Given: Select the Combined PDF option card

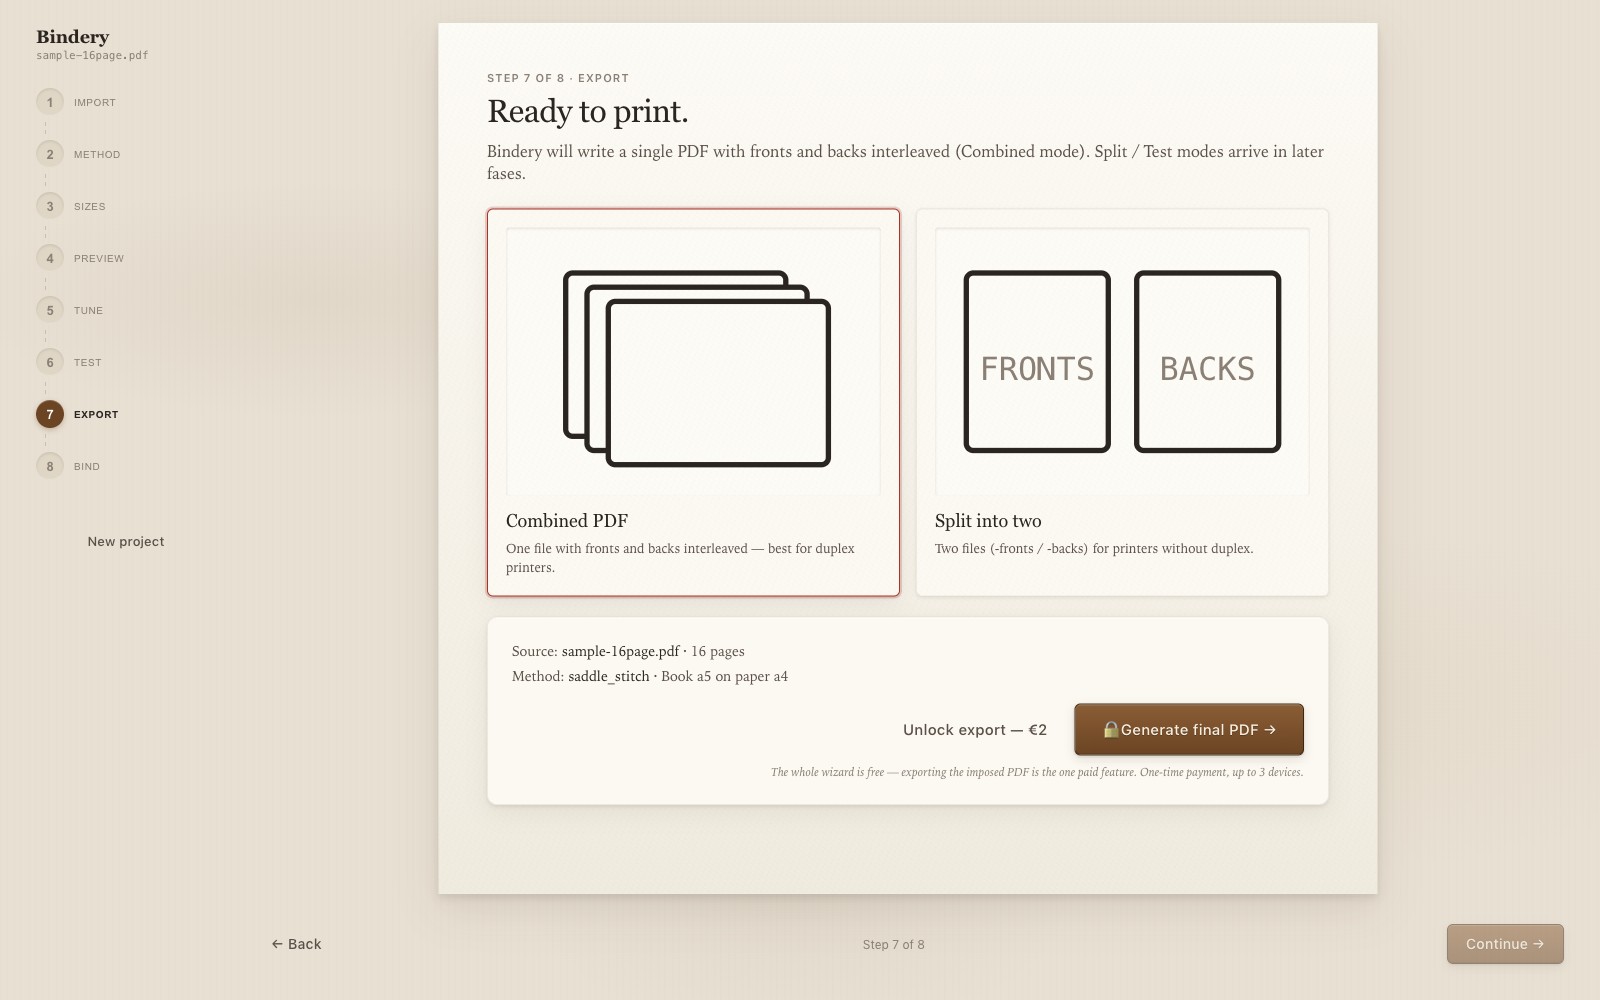Looking at the screenshot, I should pyautogui.click(x=693, y=402).
